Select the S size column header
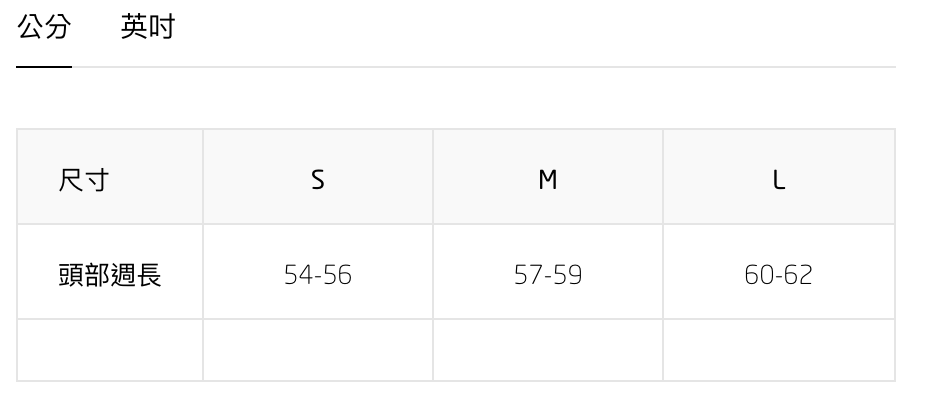 (x=318, y=180)
